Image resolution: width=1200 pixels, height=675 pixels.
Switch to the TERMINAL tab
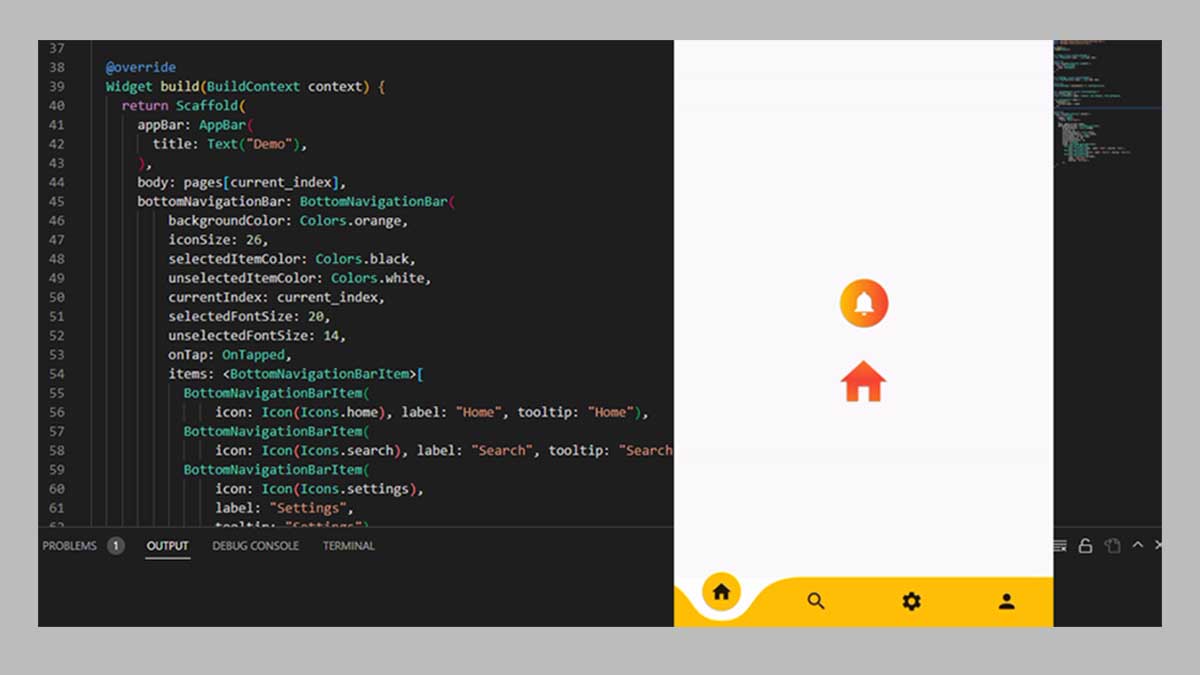(348, 546)
